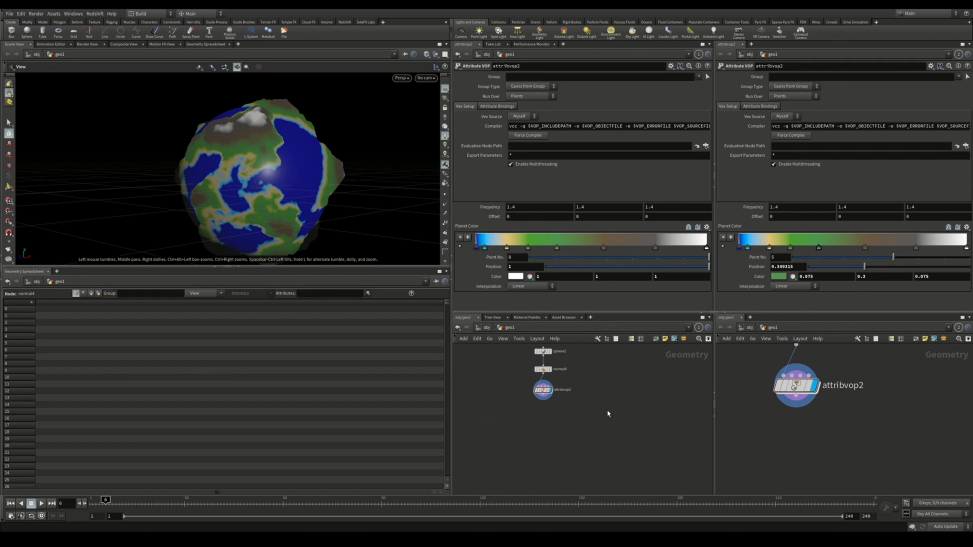Open Collisions shelf tab
This screenshot has width=973, height=547.
(x=498, y=22)
